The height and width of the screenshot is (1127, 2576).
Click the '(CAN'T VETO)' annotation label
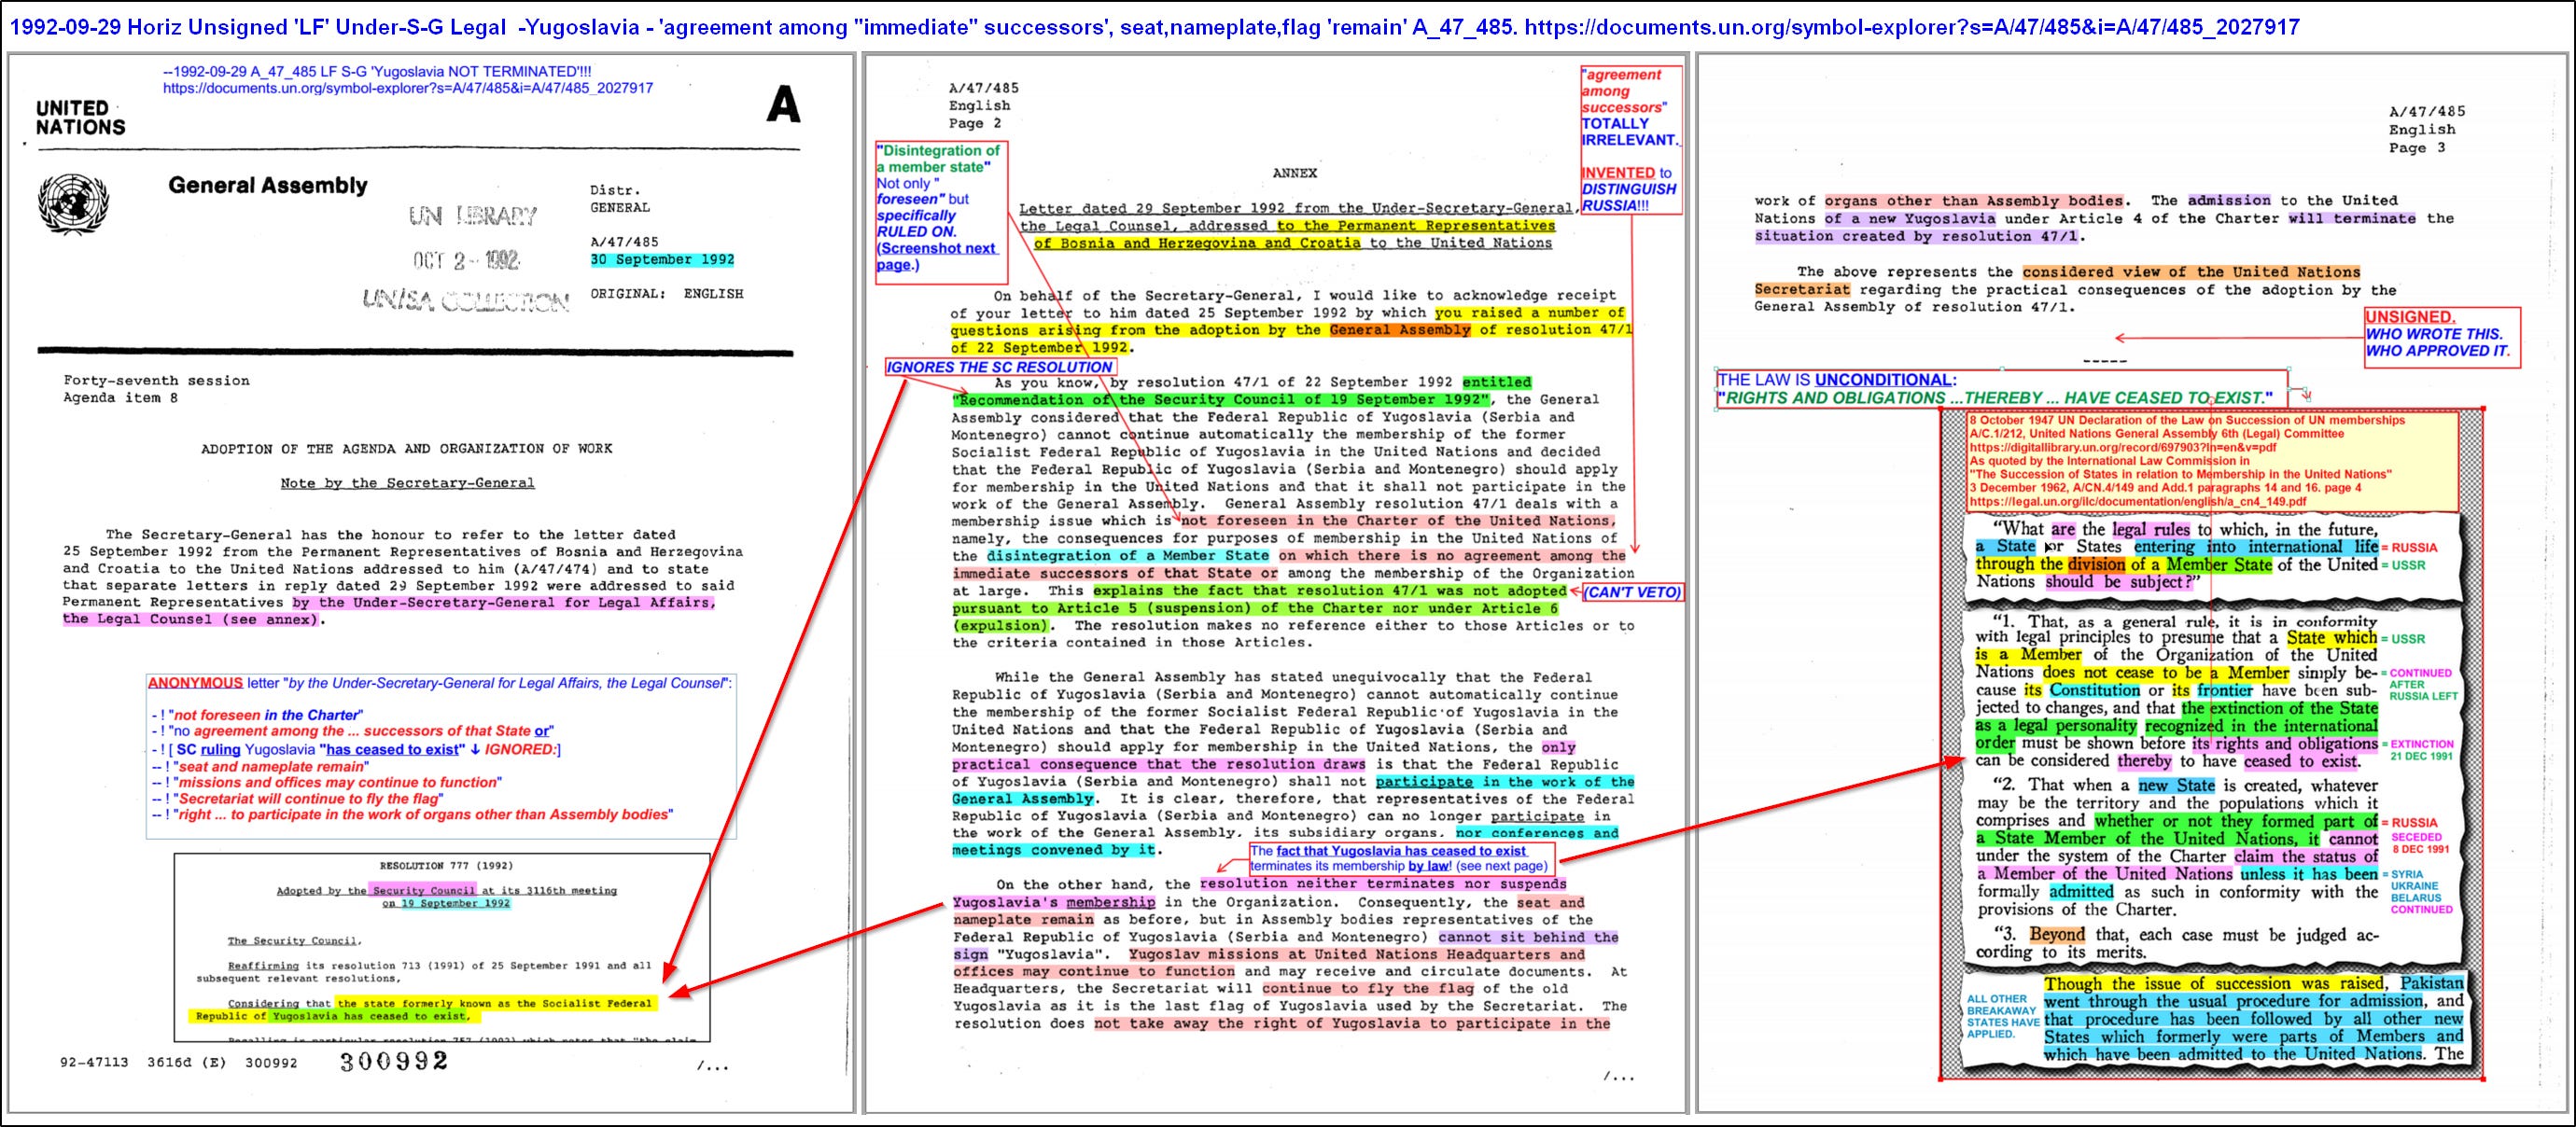click(1632, 592)
